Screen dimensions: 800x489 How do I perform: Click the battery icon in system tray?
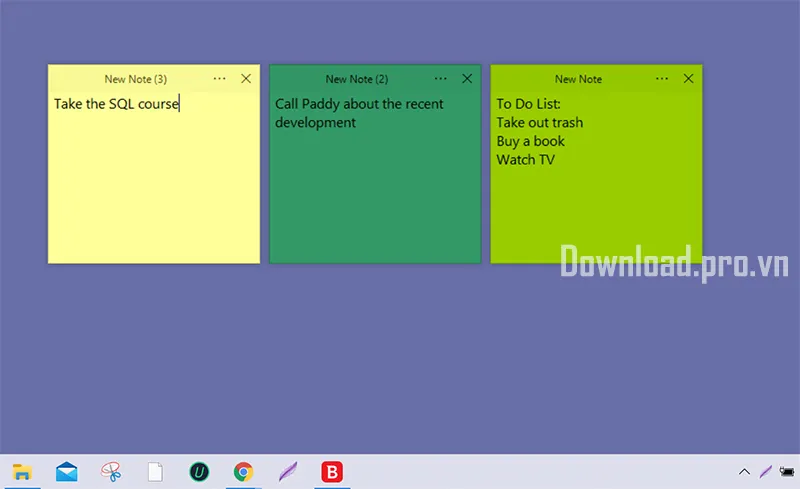tap(787, 472)
